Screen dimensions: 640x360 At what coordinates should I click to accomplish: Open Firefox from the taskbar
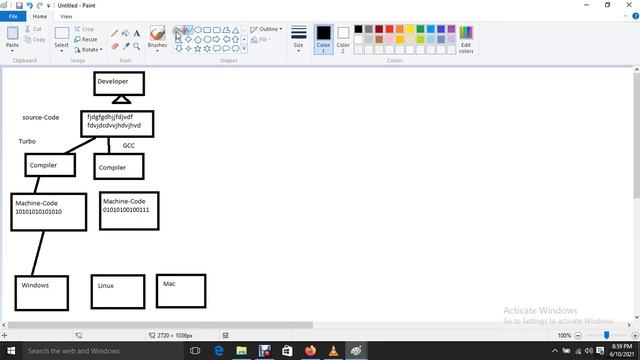[310, 351]
